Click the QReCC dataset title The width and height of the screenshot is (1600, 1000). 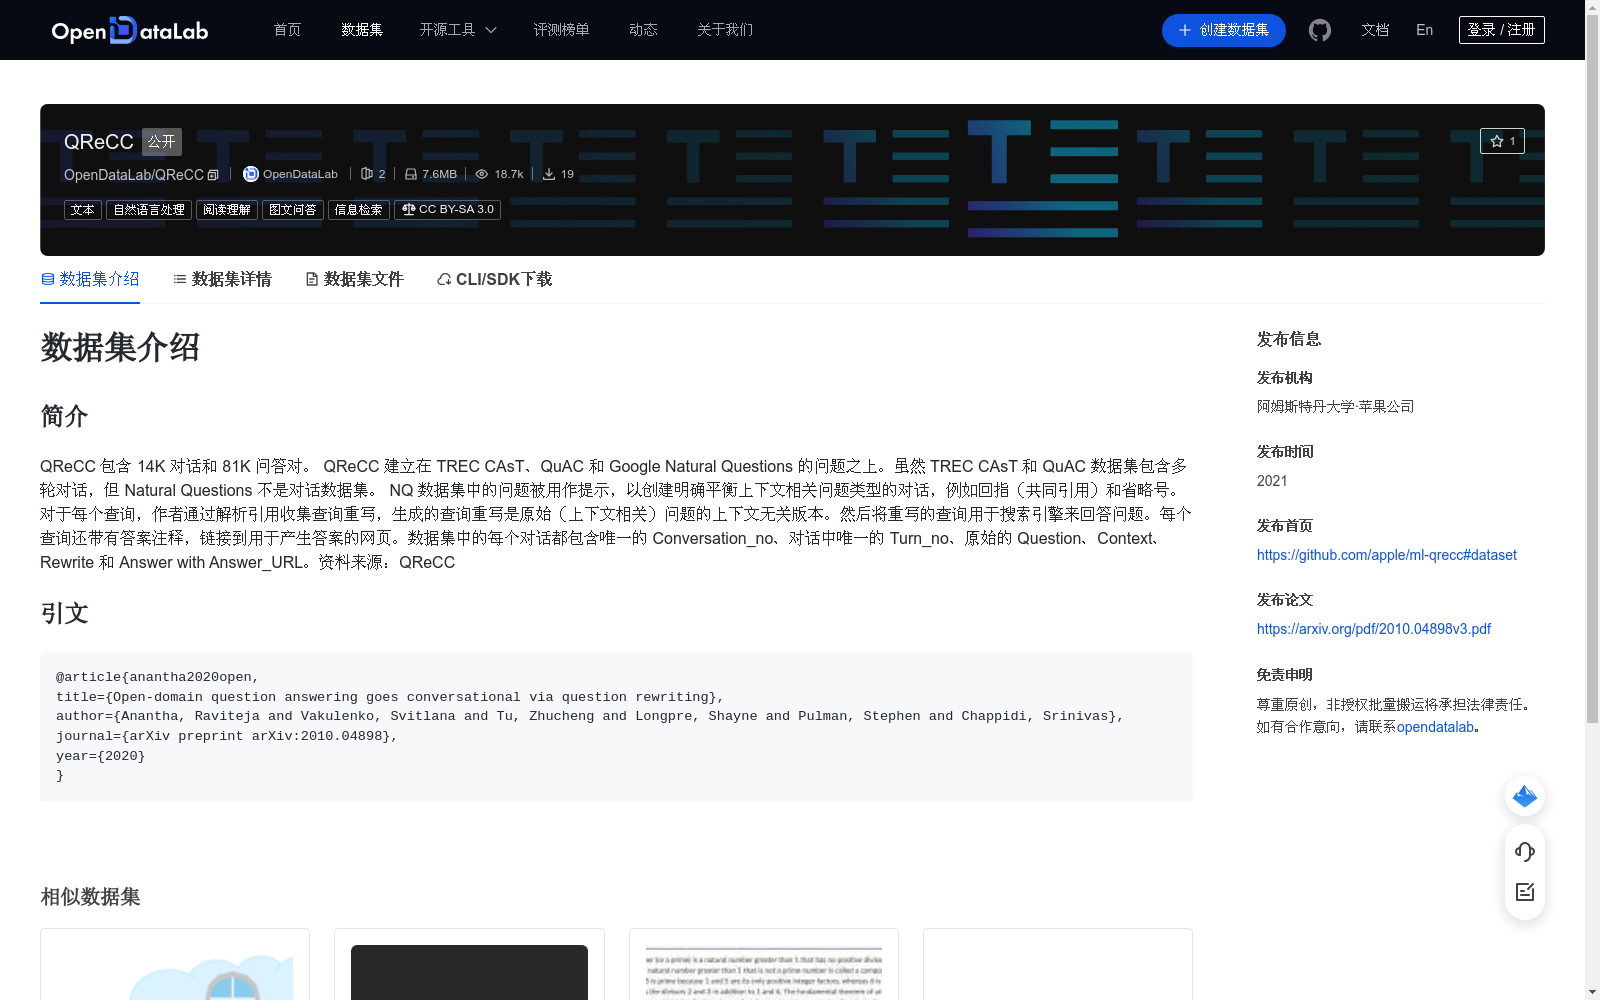click(99, 142)
